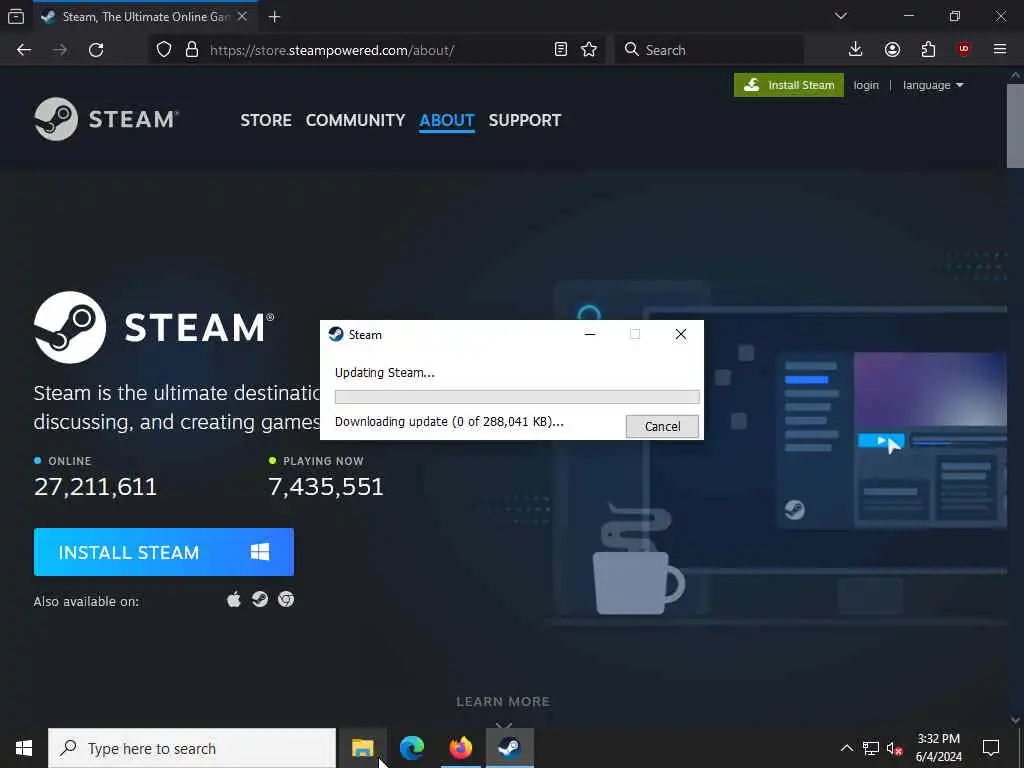Click the login link
Viewport: 1024px width, 768px height.
pyautogui.click(x=866, y=86)
